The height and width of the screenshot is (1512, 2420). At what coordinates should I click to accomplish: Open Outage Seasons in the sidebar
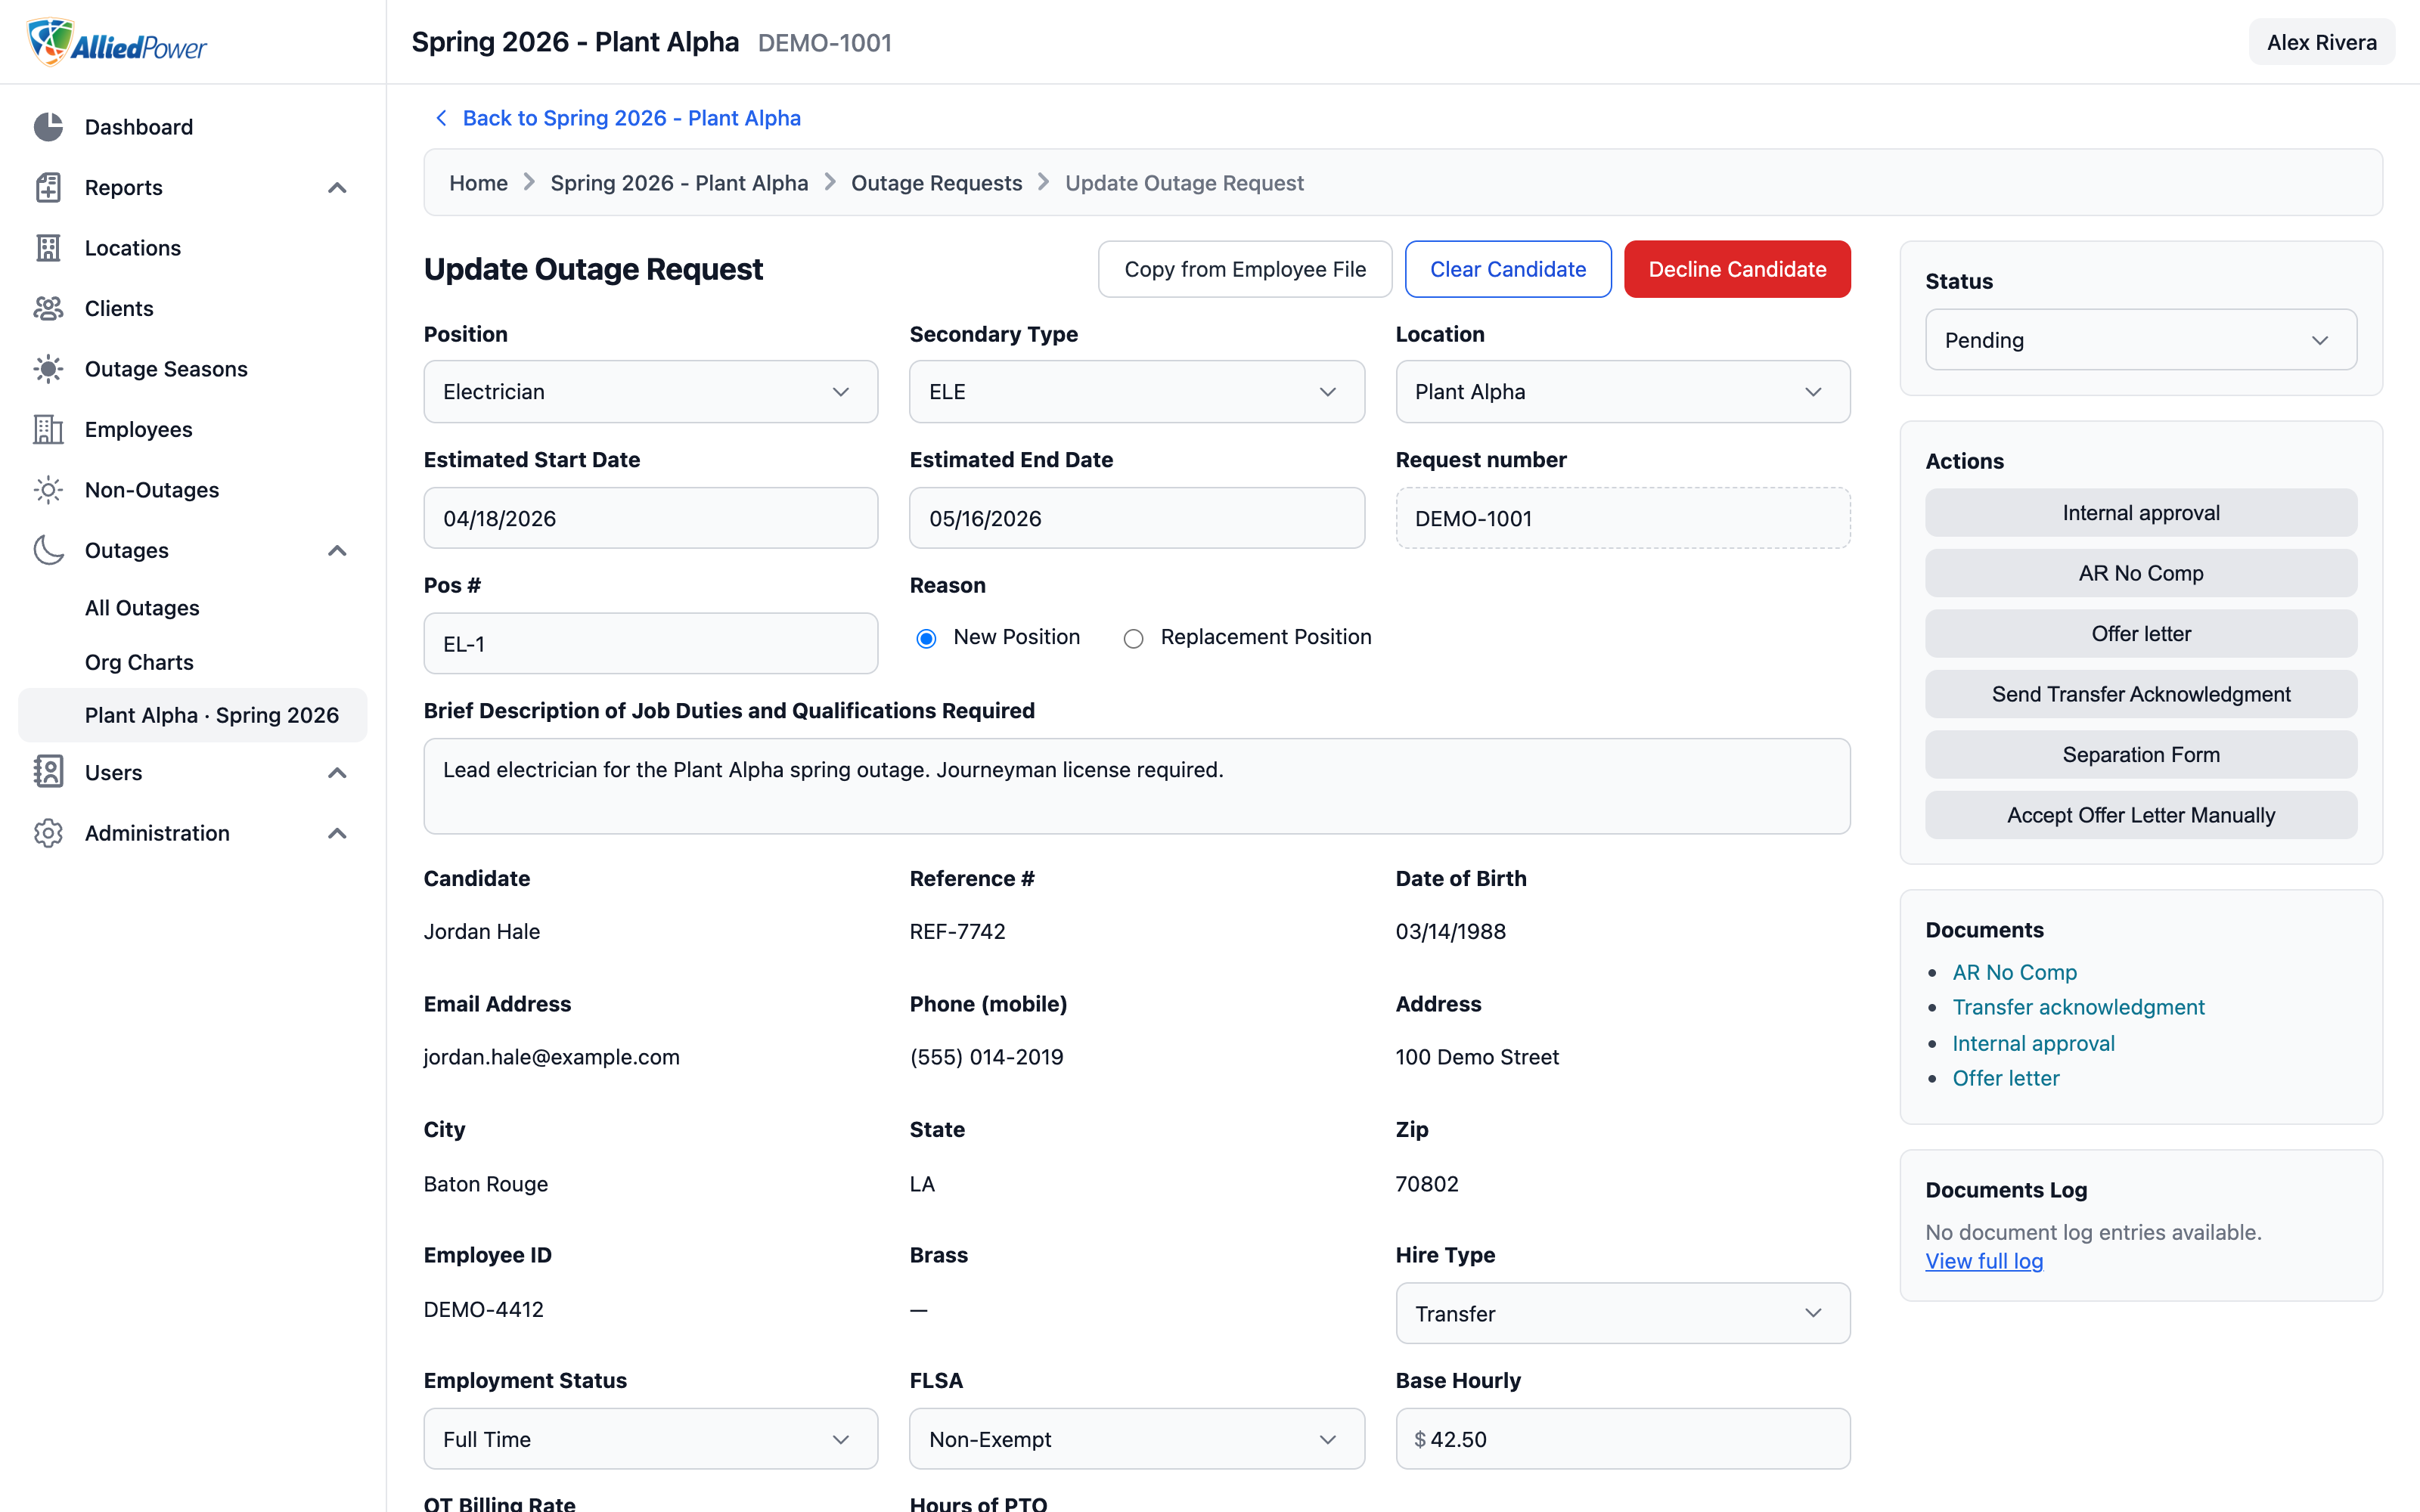(193, 369)
